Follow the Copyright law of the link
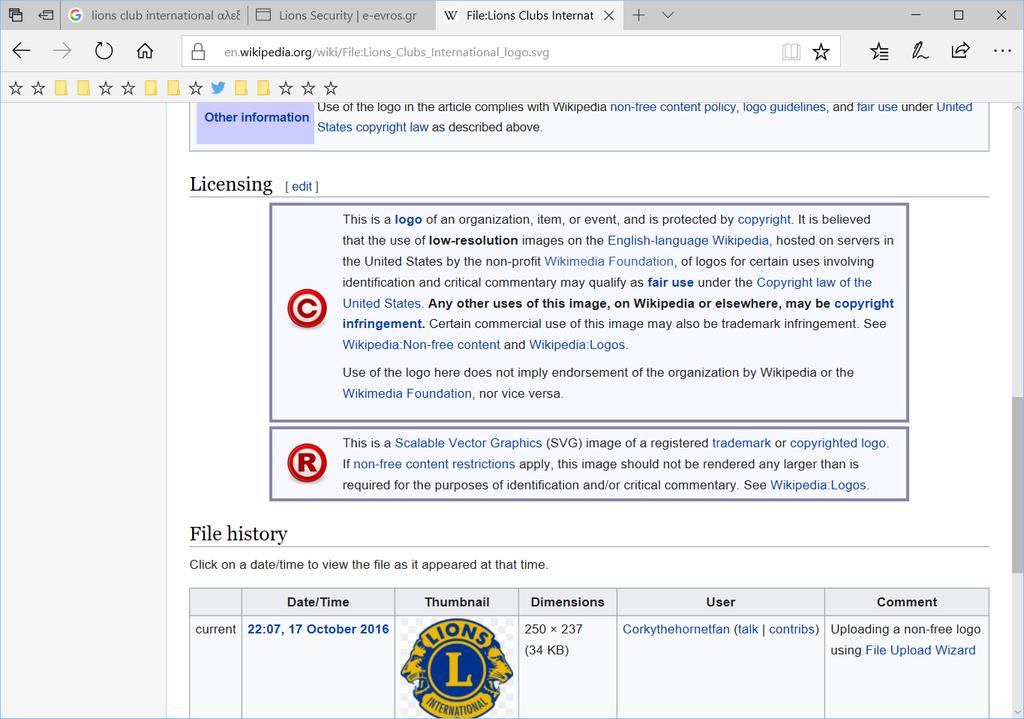Viewport: 1024px width, 719px height. pos(814,282)
